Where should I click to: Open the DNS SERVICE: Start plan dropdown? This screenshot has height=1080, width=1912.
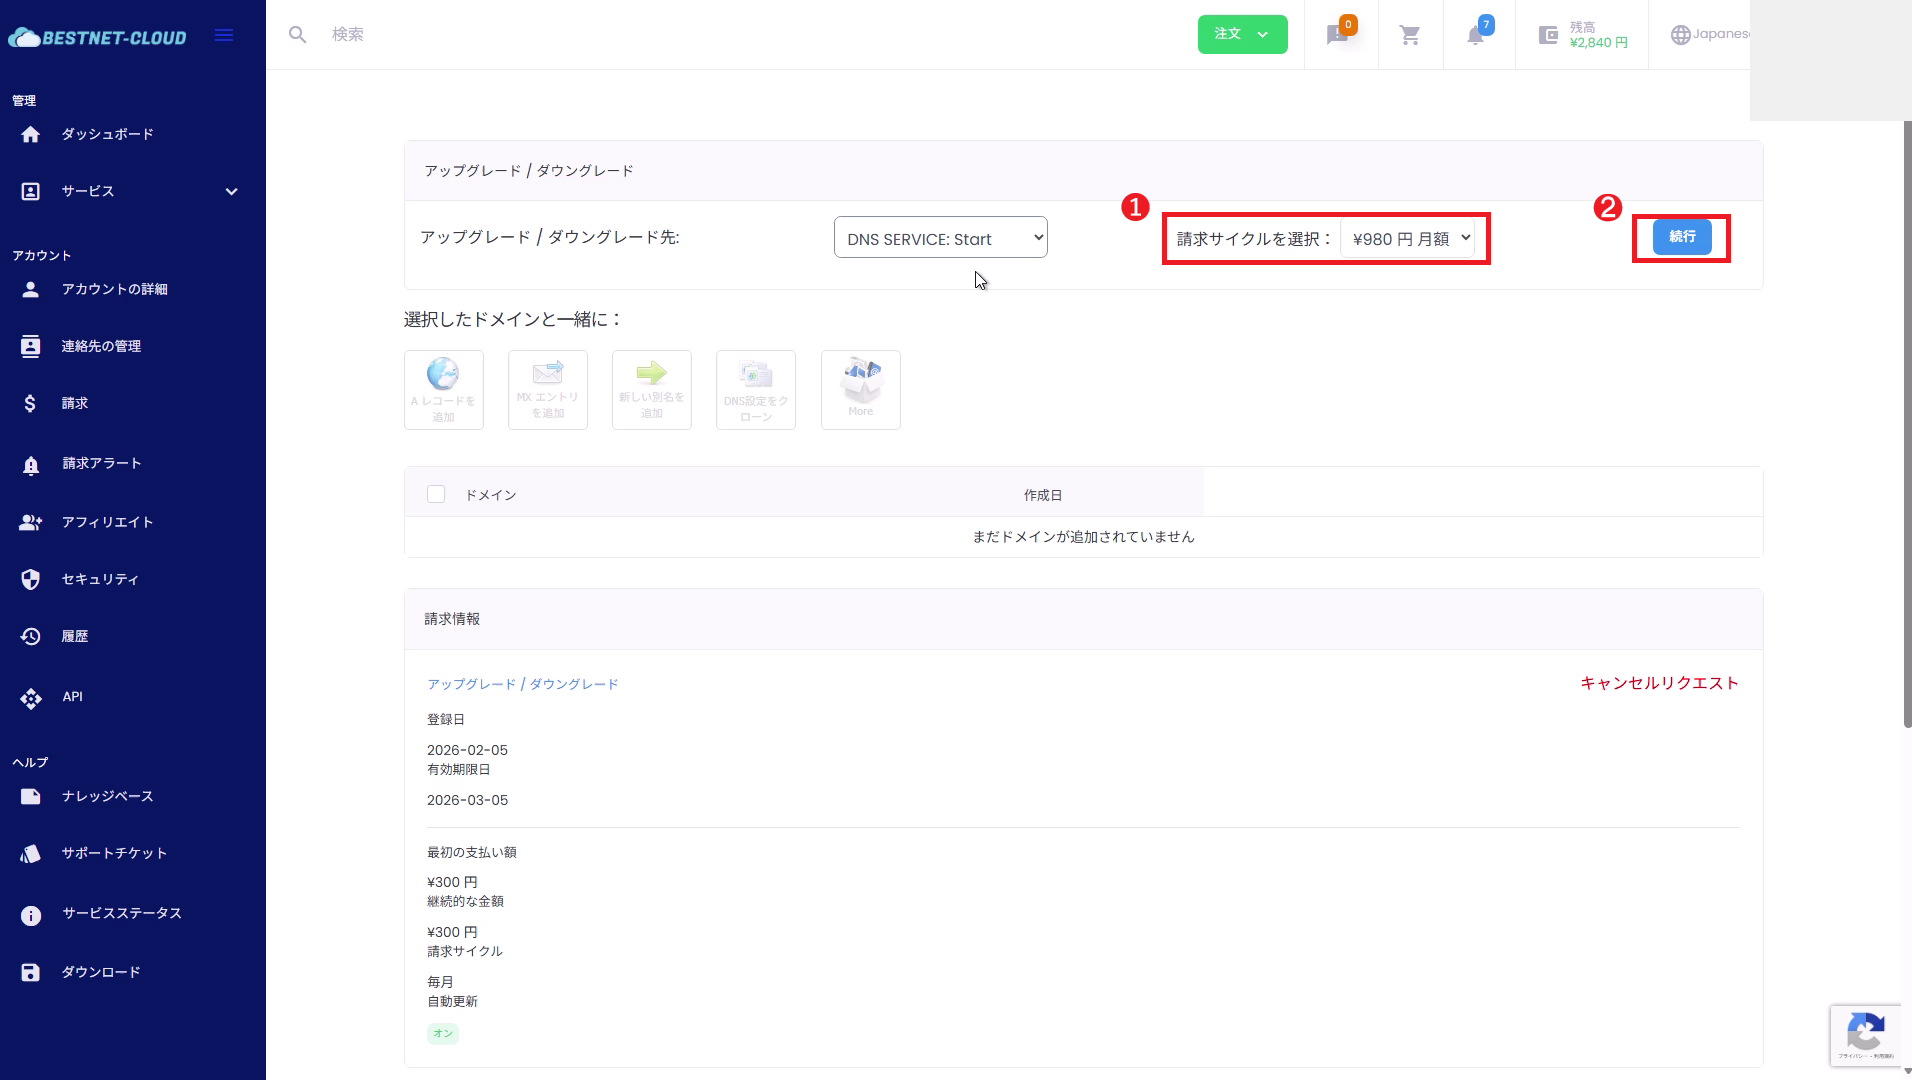(x=940, y=238)
